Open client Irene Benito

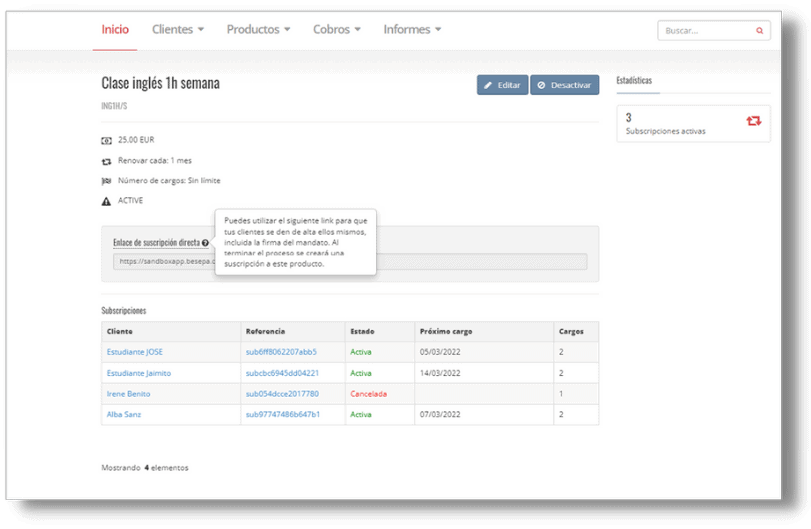point(128,394)
